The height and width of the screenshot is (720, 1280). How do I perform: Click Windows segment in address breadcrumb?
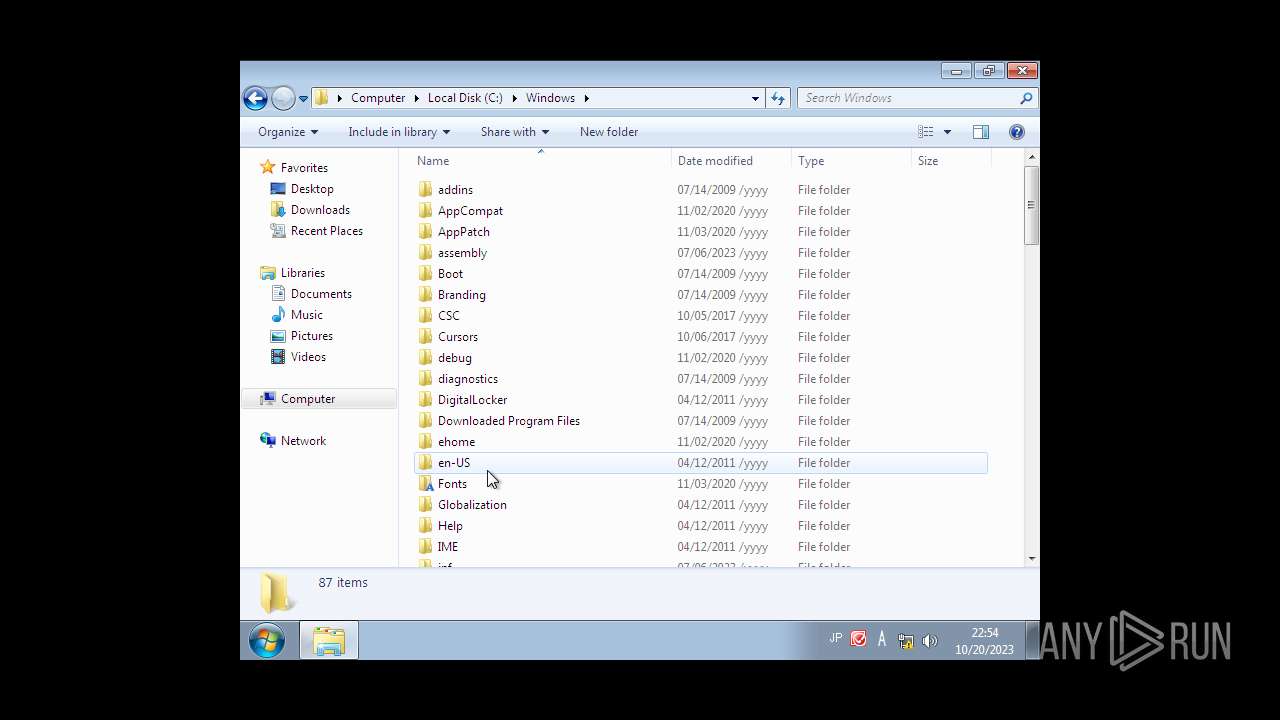550,98
